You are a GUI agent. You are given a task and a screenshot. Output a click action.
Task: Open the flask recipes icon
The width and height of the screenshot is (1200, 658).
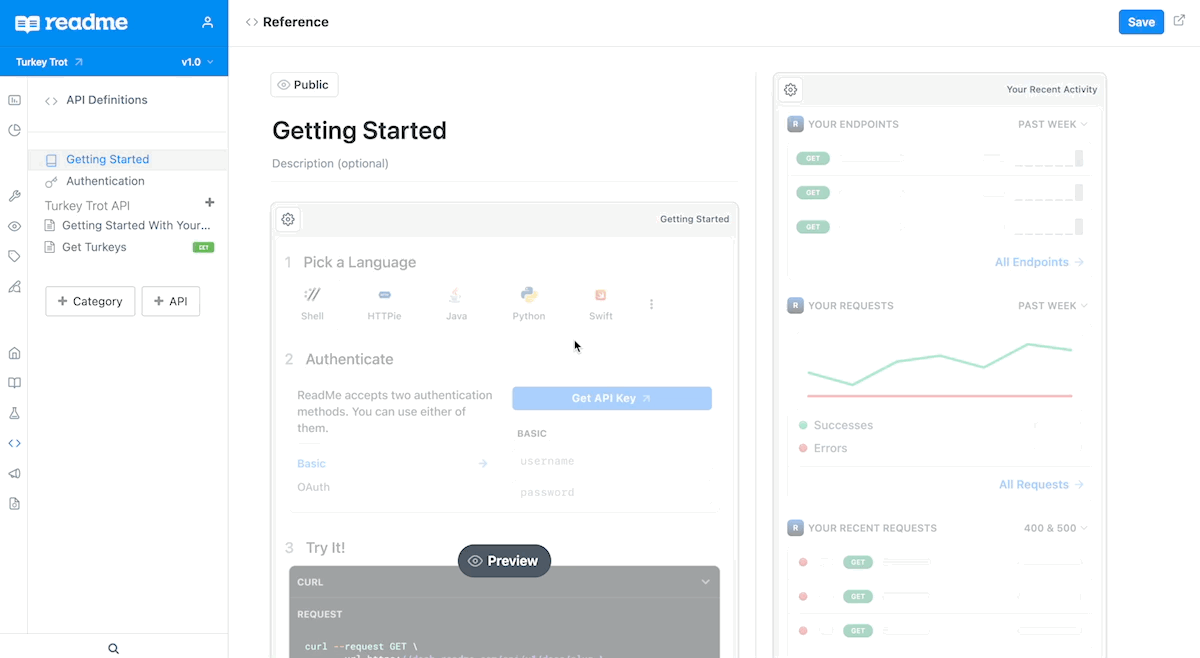(x=14, y=413)
